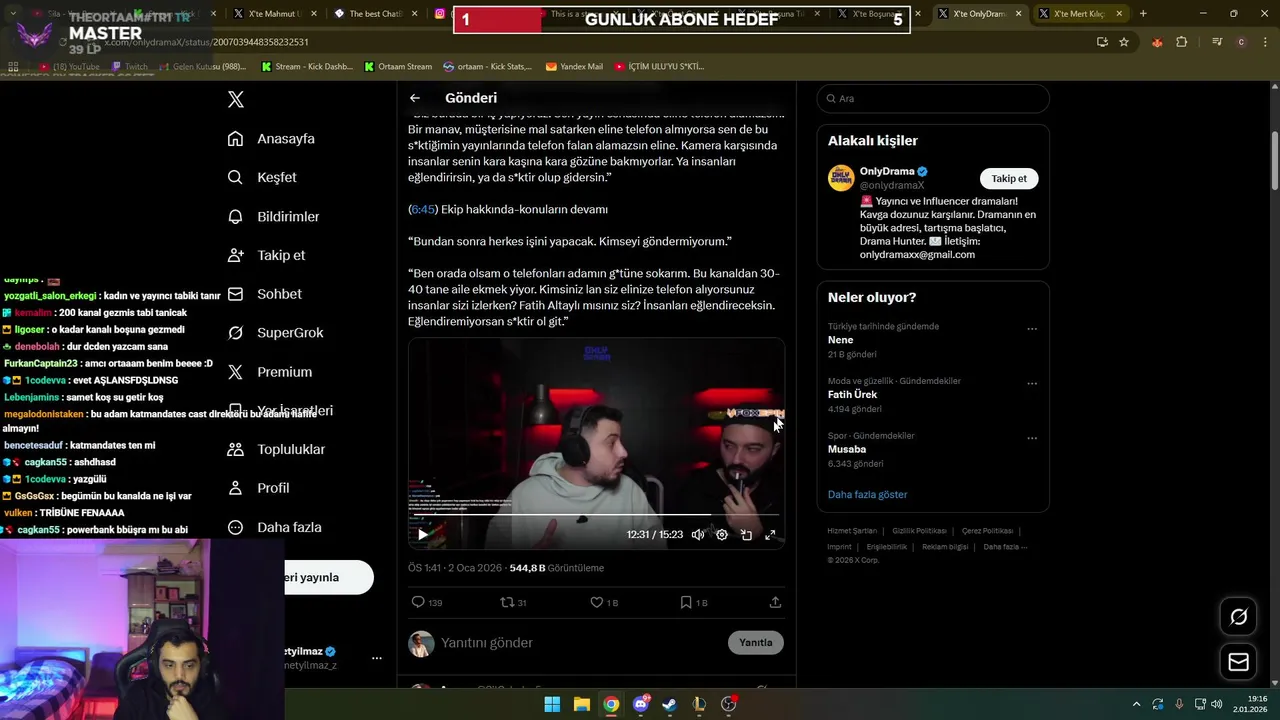Follow OnlyDrama with Takip et button
The image size is (1280, 720).
click(1009, 178)
